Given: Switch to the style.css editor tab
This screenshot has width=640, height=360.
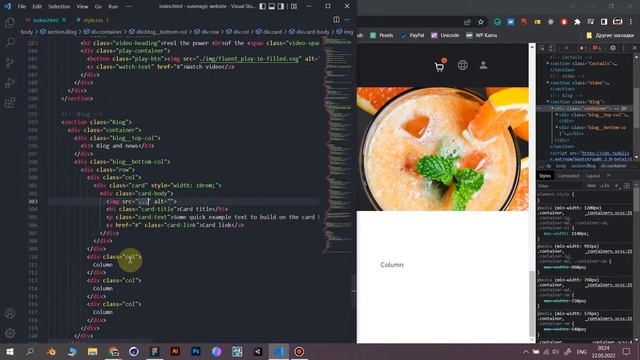Looking at the screenshot, I should coord(93,20).
